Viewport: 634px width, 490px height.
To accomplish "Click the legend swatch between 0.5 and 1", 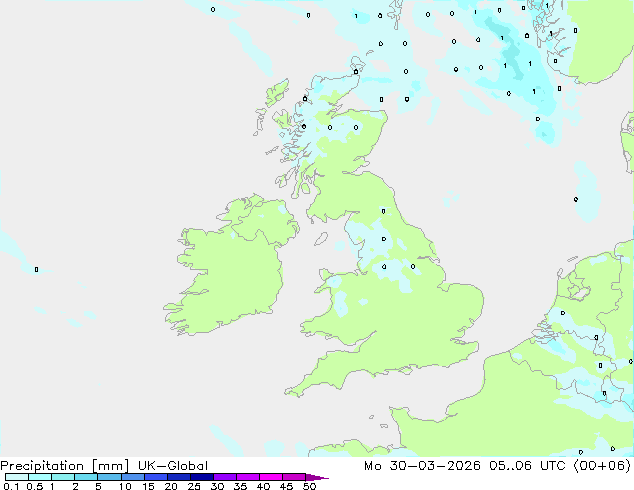I will 40,477.
